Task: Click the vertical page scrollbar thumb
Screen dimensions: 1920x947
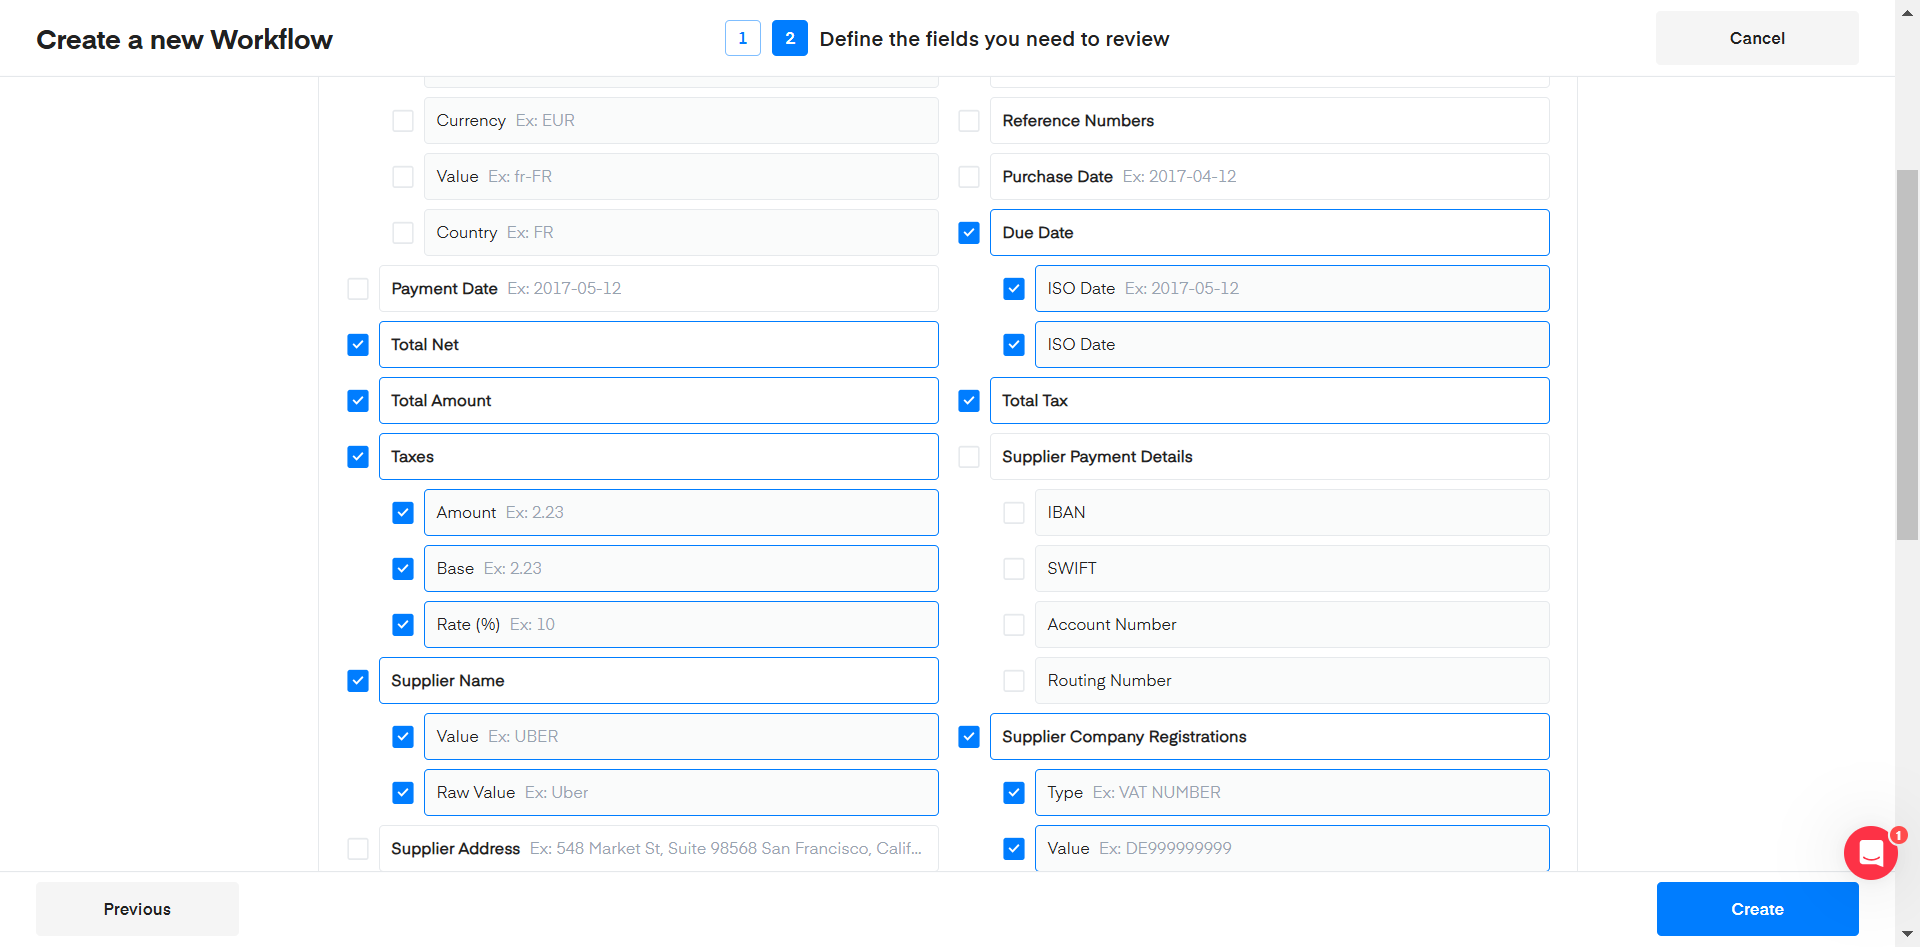Action: click(x=1907, y=355)
